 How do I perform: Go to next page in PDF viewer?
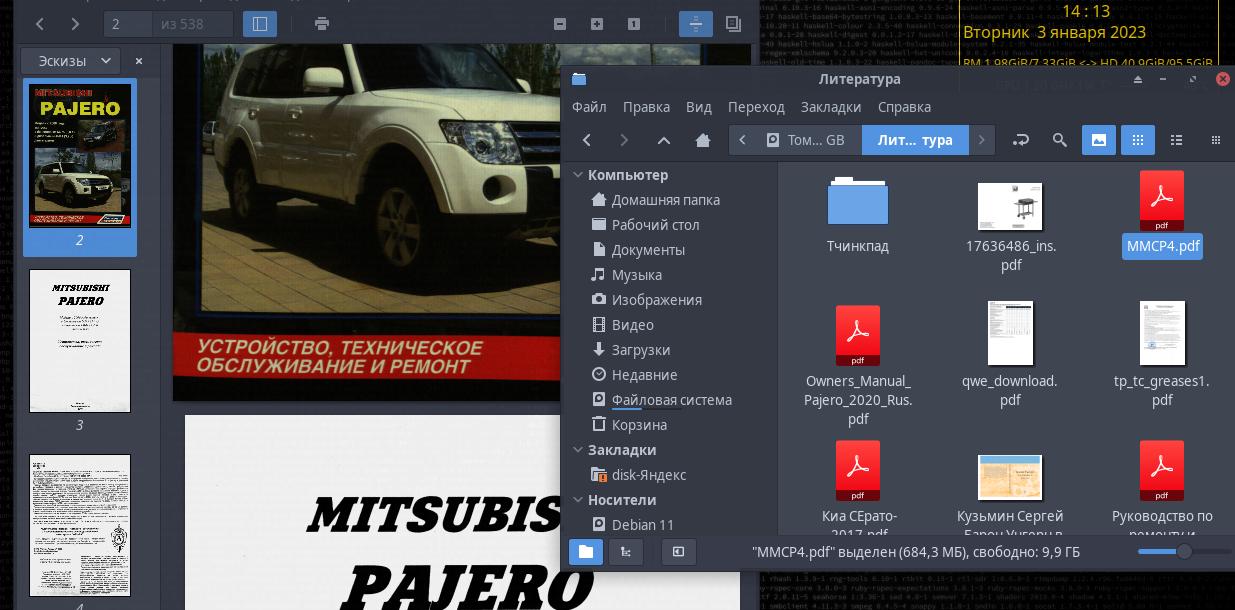[75, 24]
